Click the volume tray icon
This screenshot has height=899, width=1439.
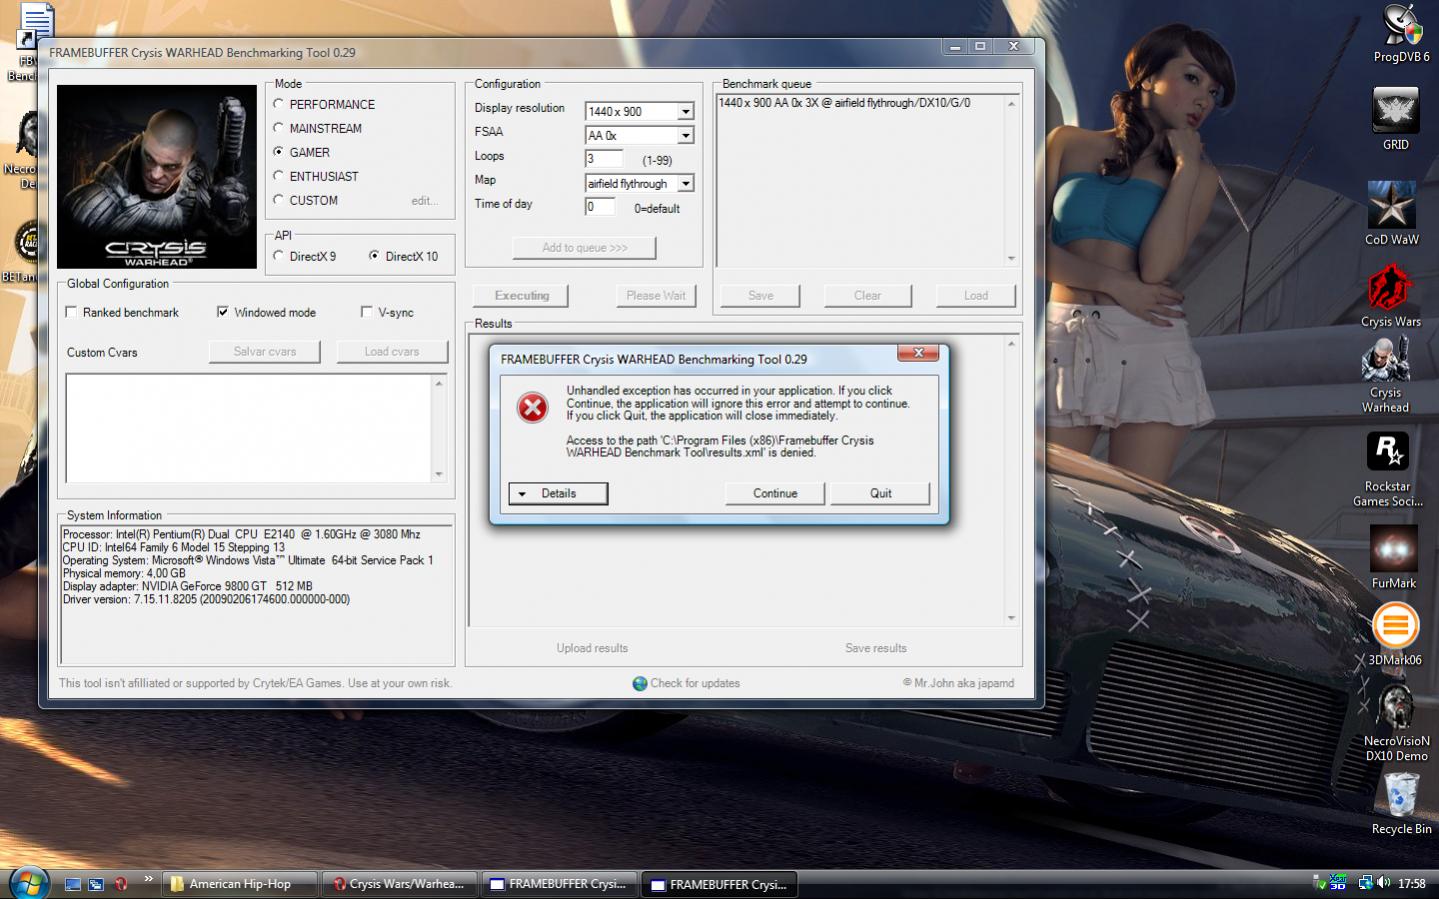coord(1384,882)
